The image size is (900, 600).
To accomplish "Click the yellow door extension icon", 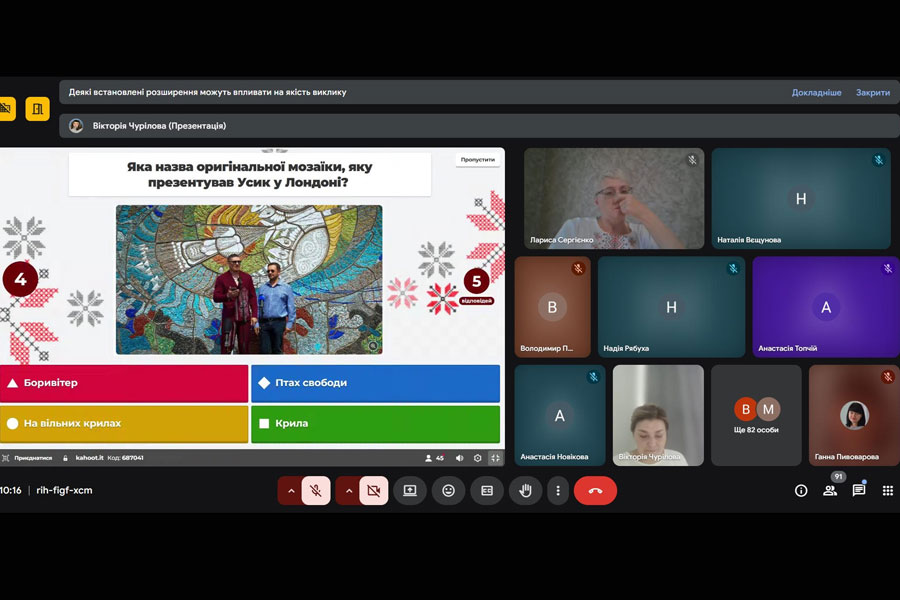I will [x=37, y=109].
